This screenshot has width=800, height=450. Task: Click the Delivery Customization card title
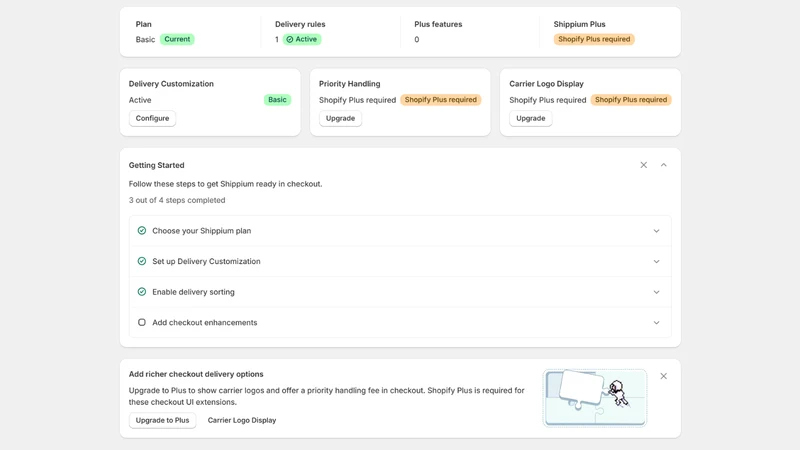[x=171, y=84]
